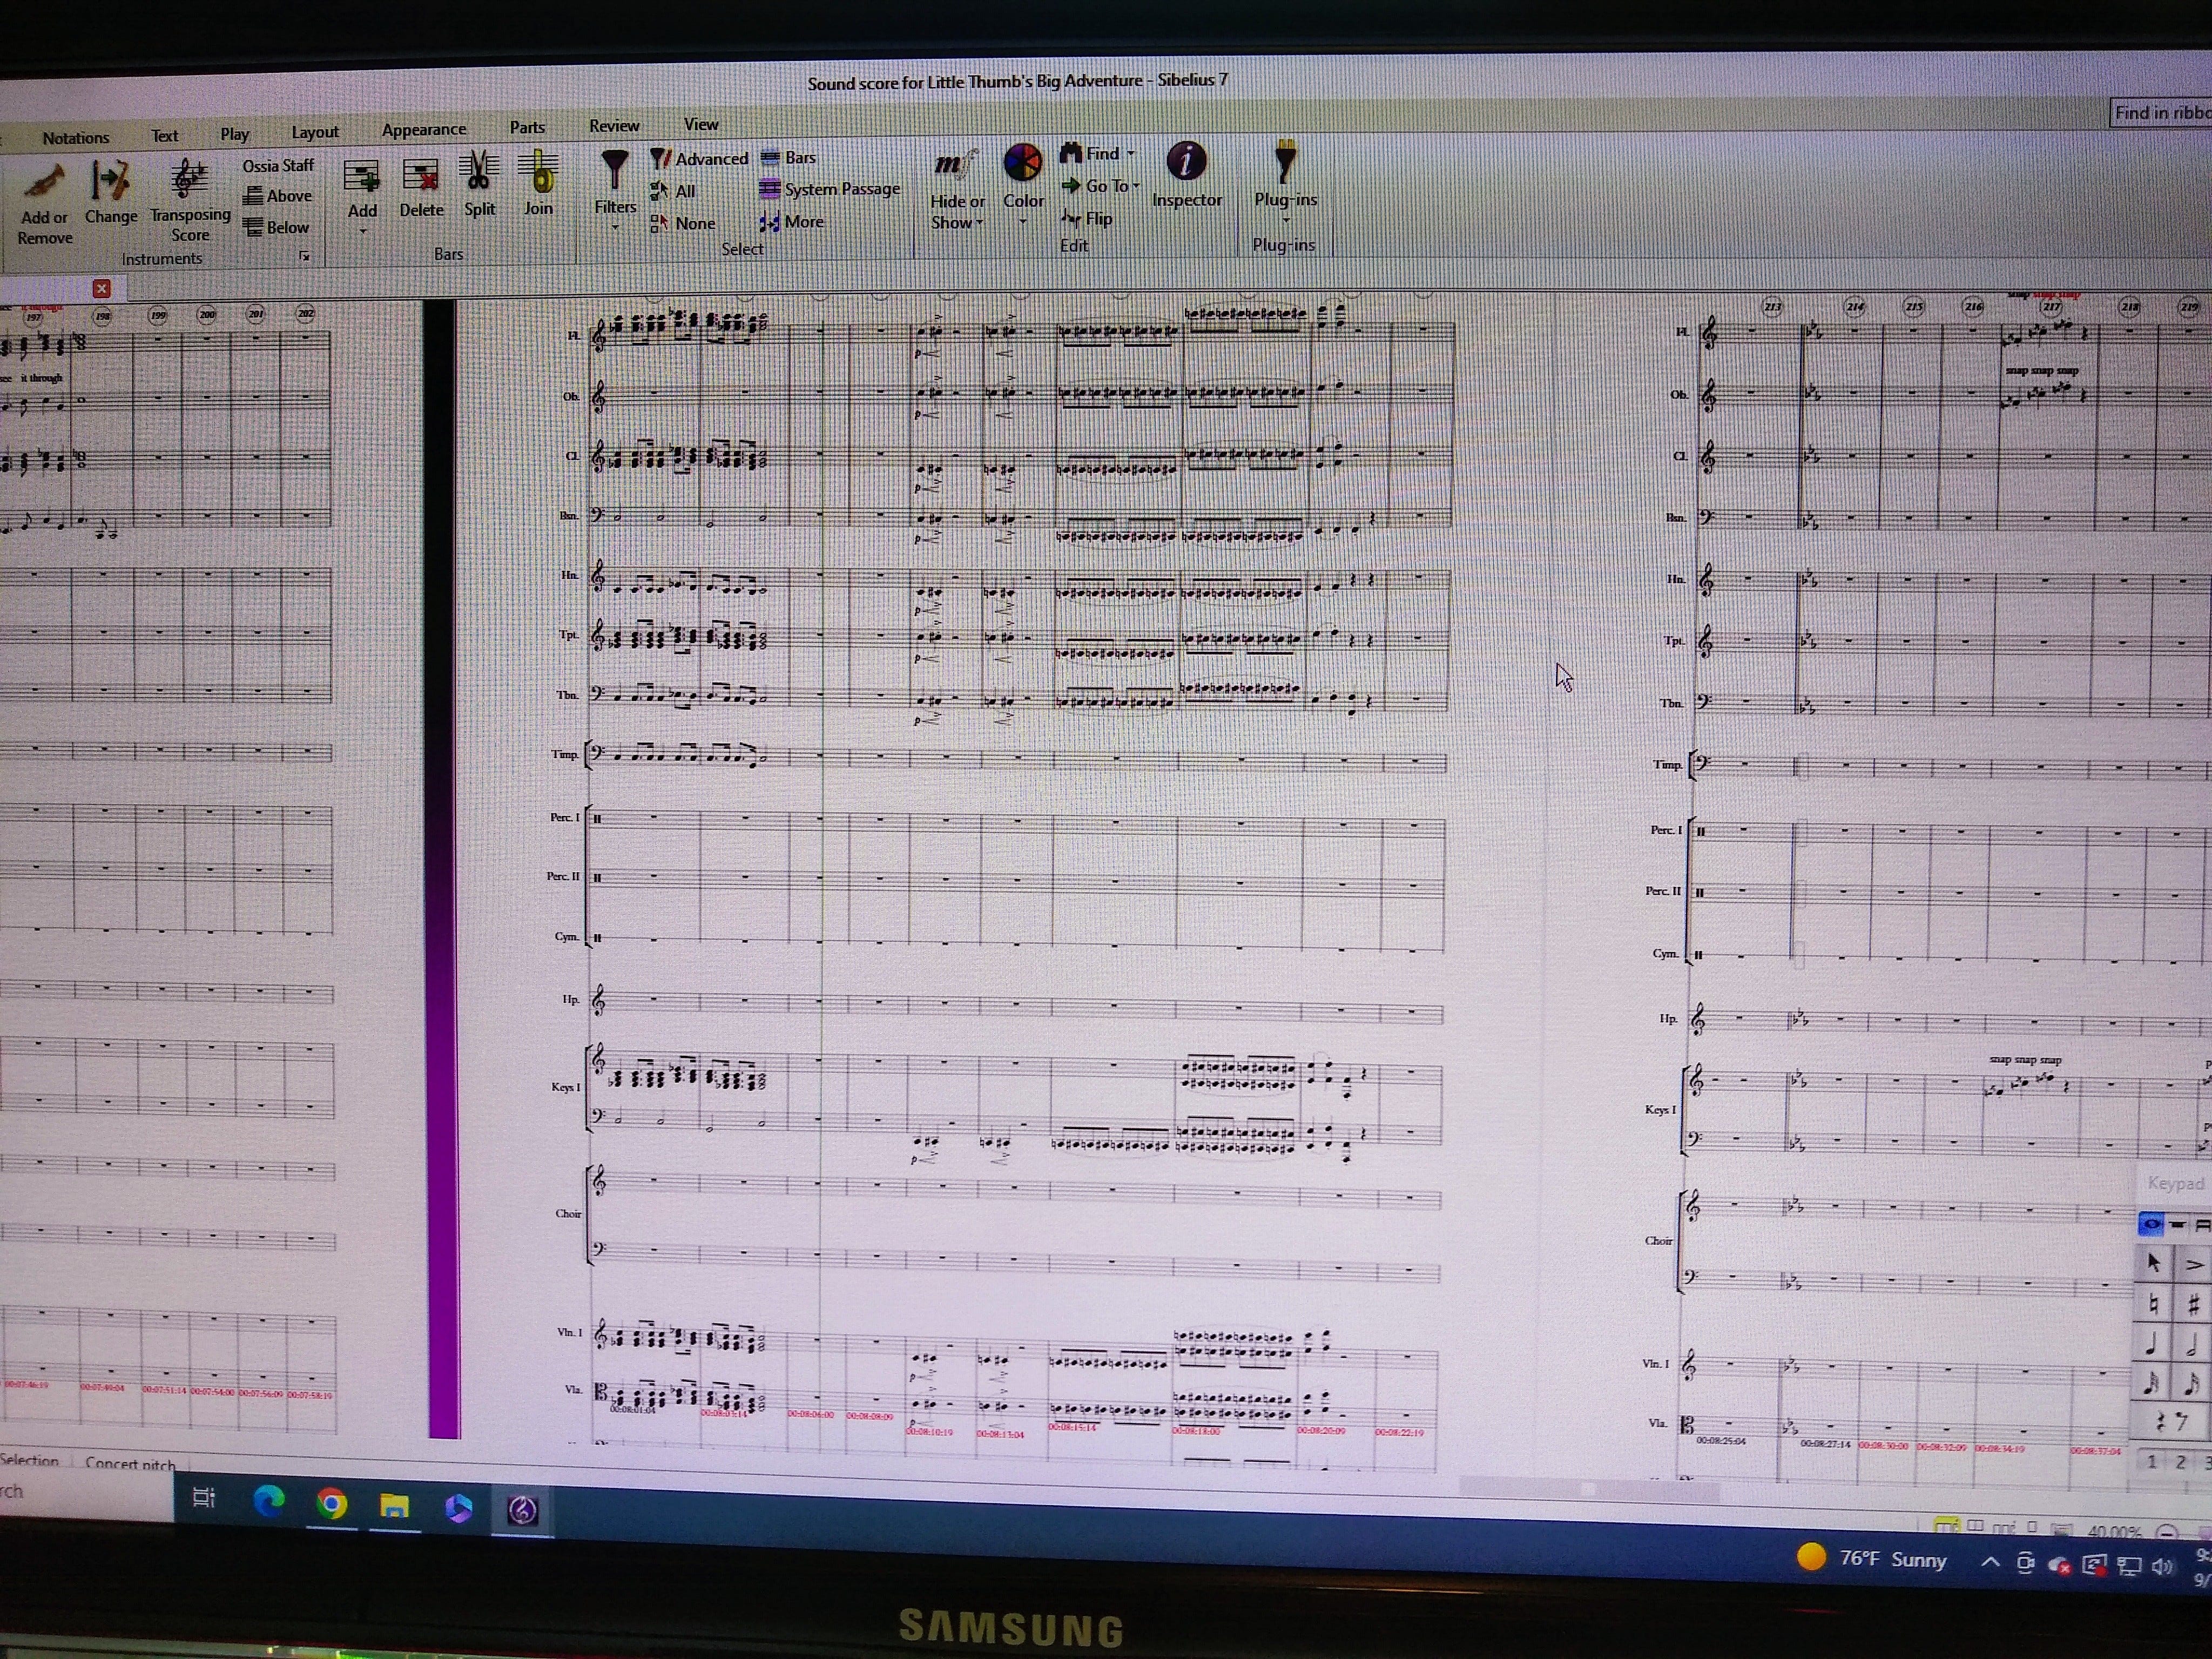Click the Filters funnel icon
This screenshot has height=1659, width=2212.
614,171
